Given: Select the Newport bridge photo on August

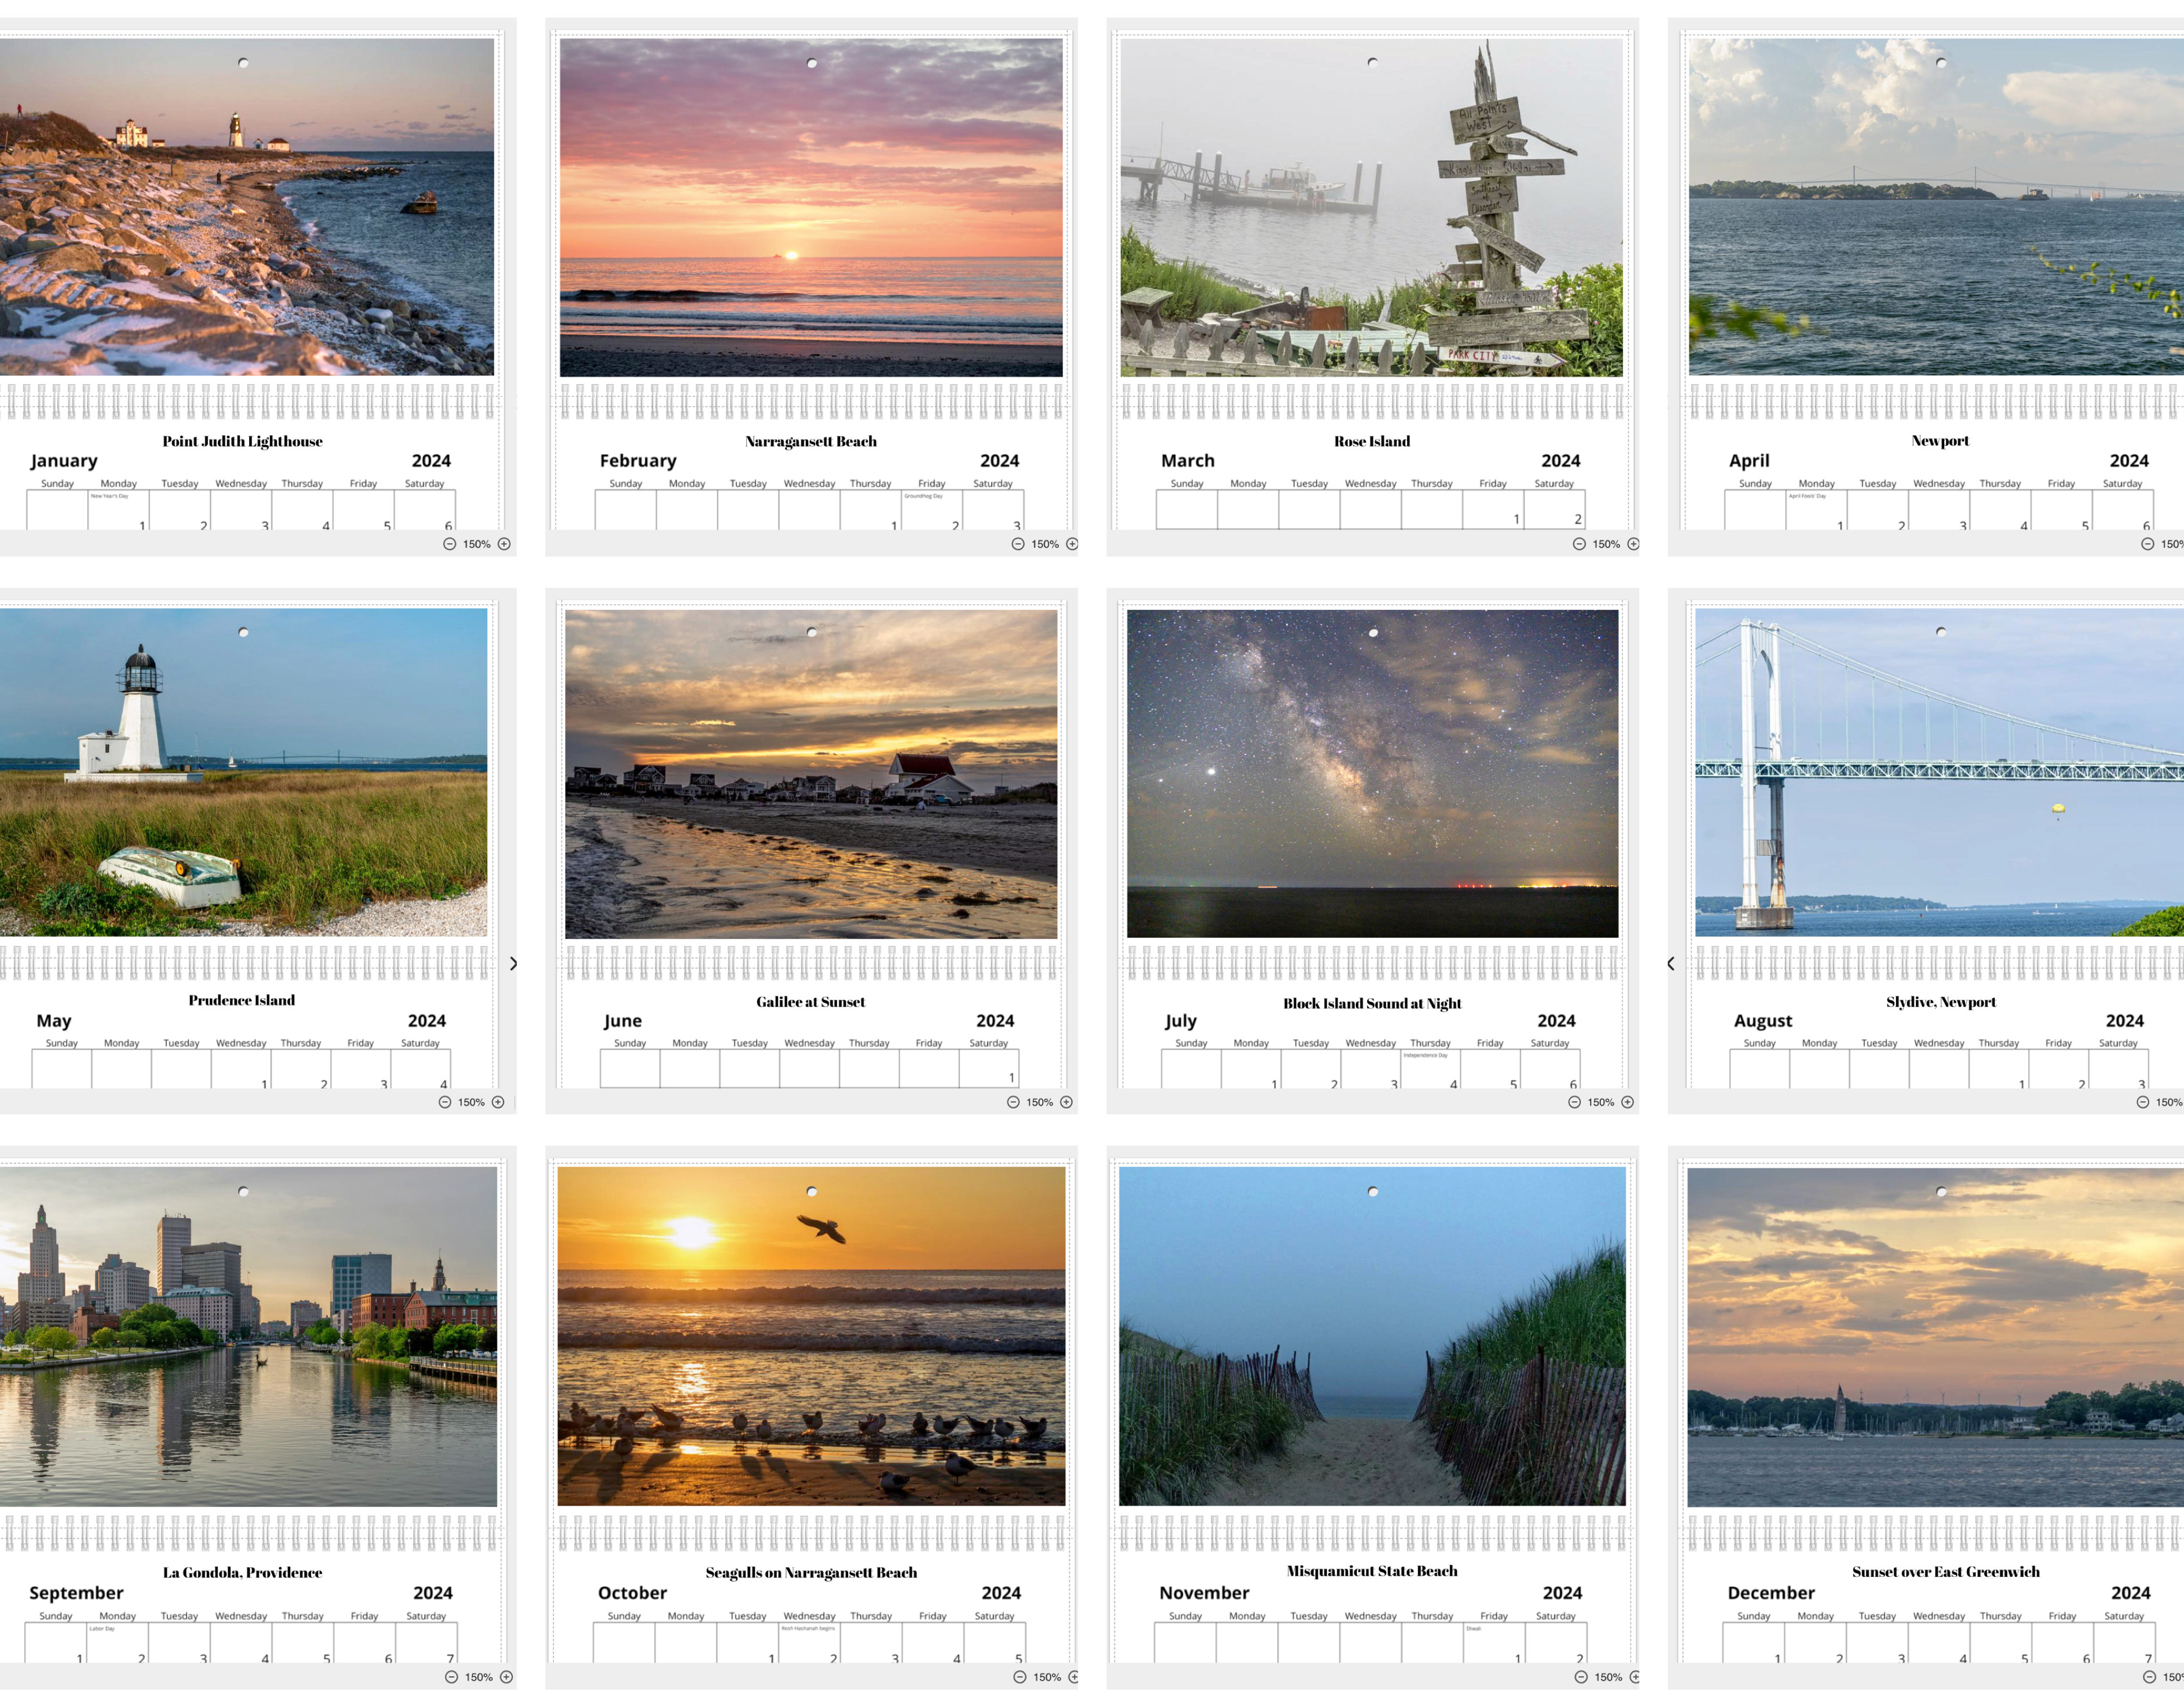Looking at the screenshot, I should point(1938,773).
